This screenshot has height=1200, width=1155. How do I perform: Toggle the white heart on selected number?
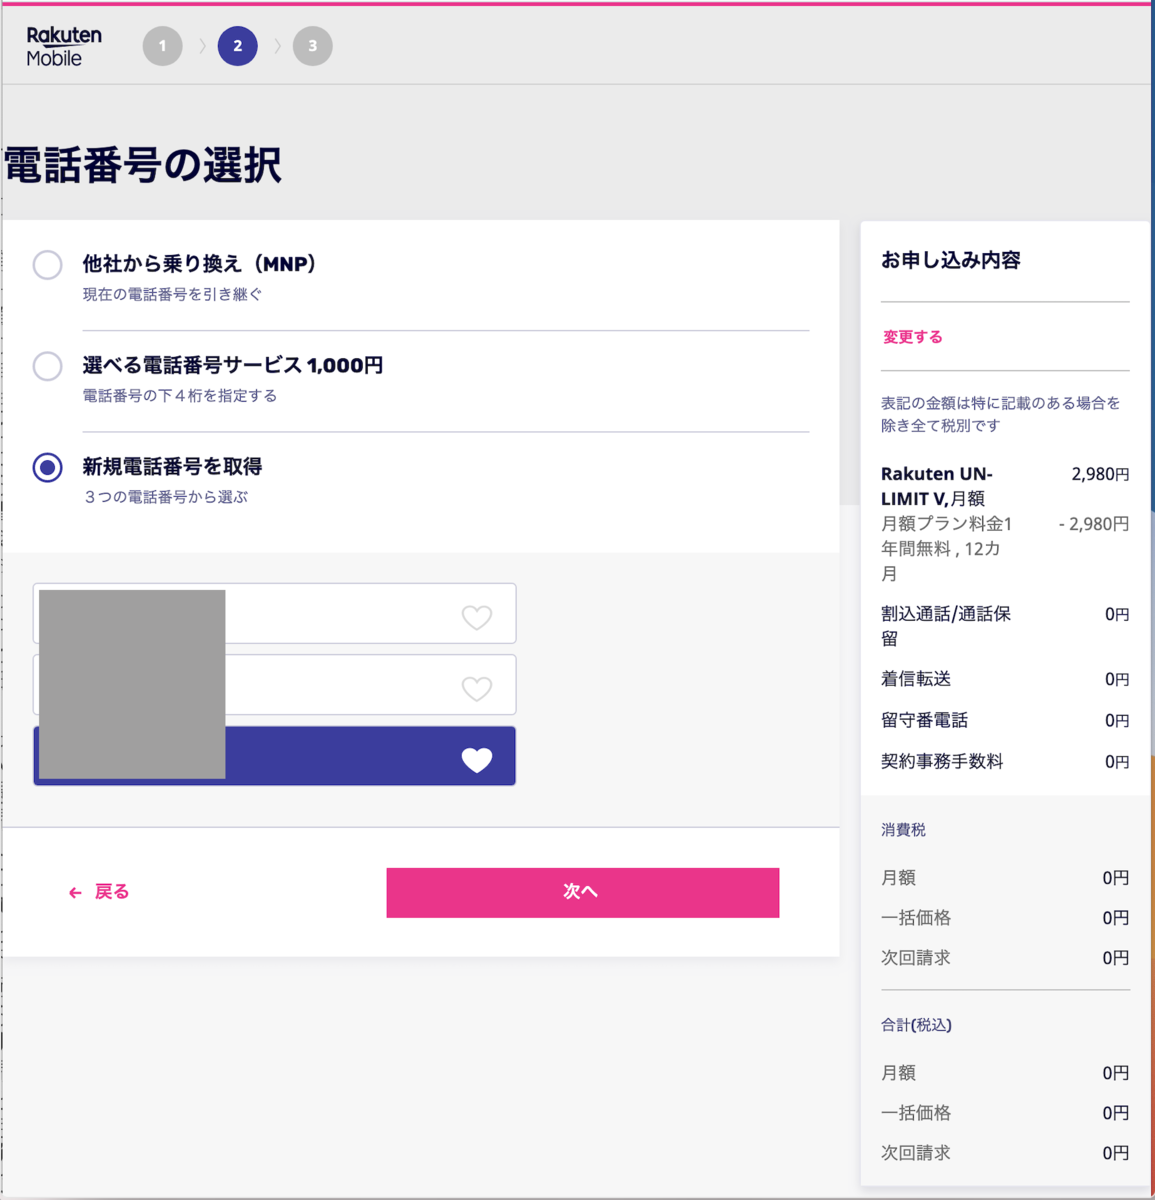(x=477, y=760)
